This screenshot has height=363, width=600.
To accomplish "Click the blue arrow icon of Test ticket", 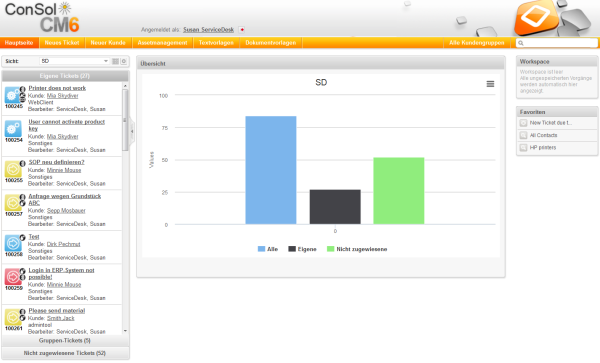I will 13,243.
